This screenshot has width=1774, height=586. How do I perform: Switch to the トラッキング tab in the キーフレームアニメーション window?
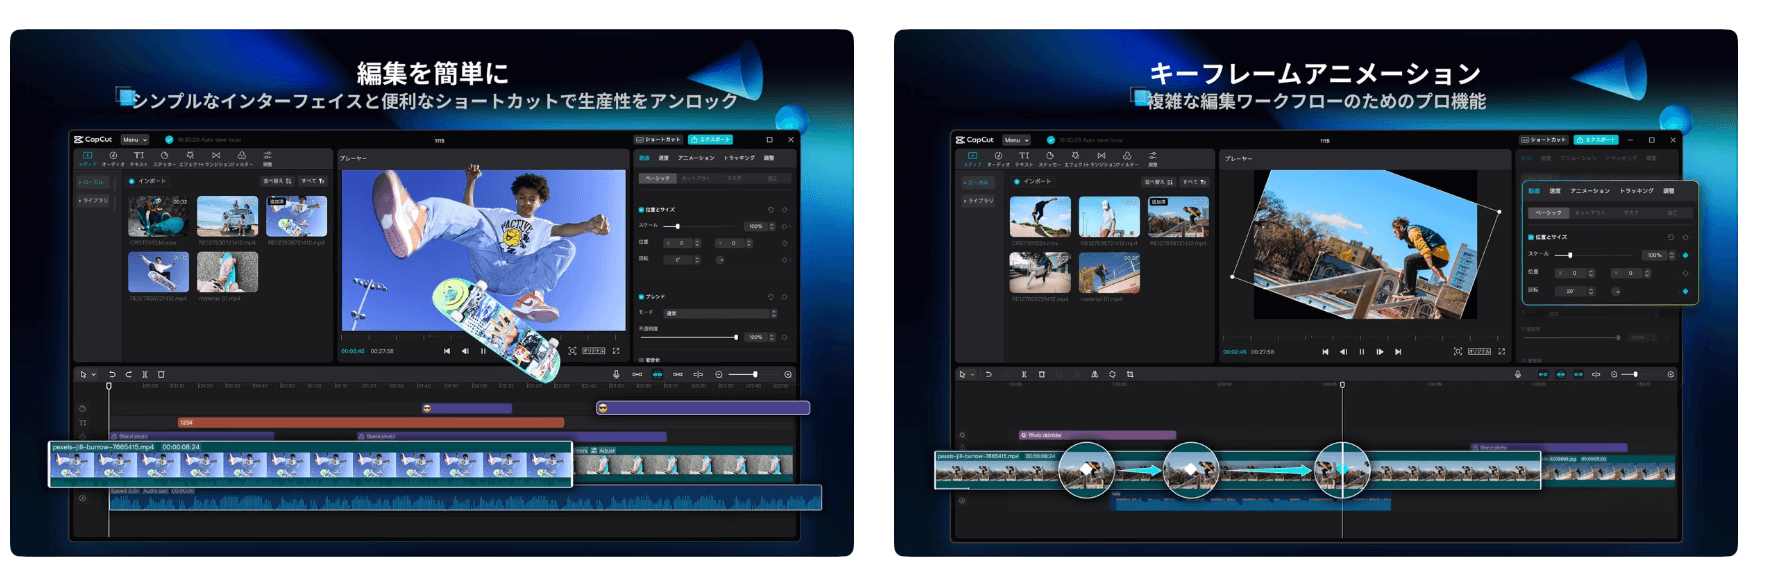1637,191
